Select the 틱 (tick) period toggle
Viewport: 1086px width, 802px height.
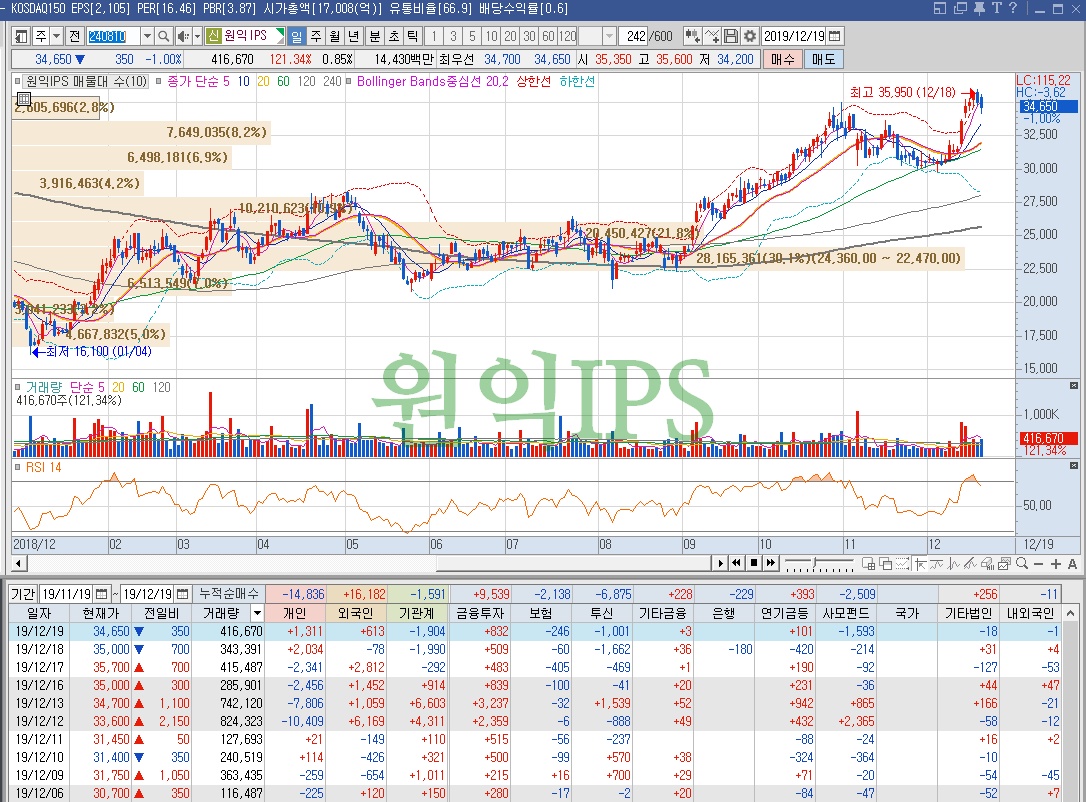tap(412, 36)
